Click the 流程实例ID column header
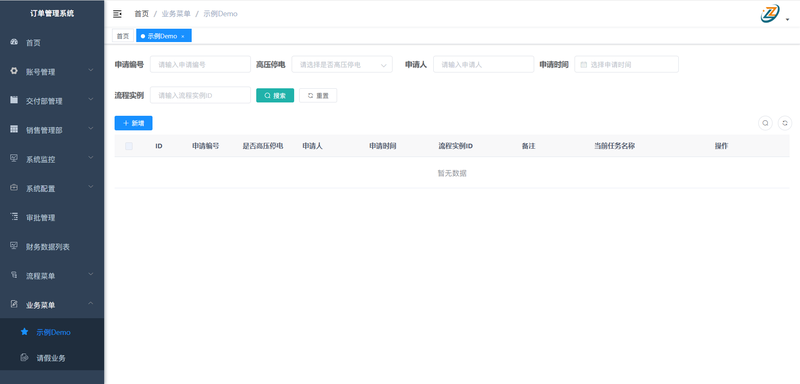 click(456, 146)
